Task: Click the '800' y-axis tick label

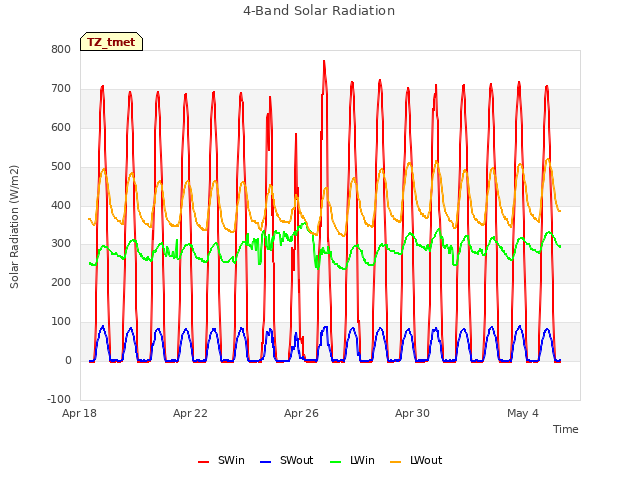Action: [61, 50]
